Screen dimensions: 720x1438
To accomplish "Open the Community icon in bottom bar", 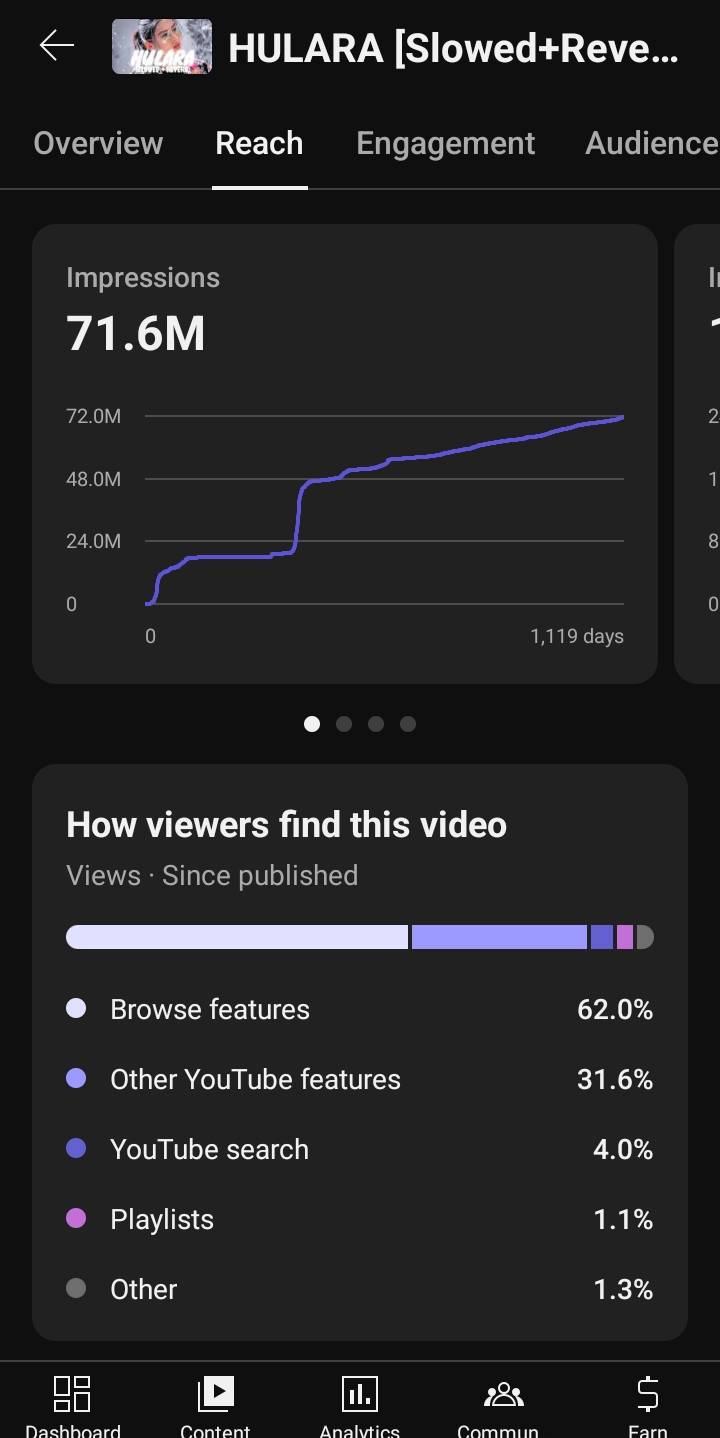I will [503, 1394].
